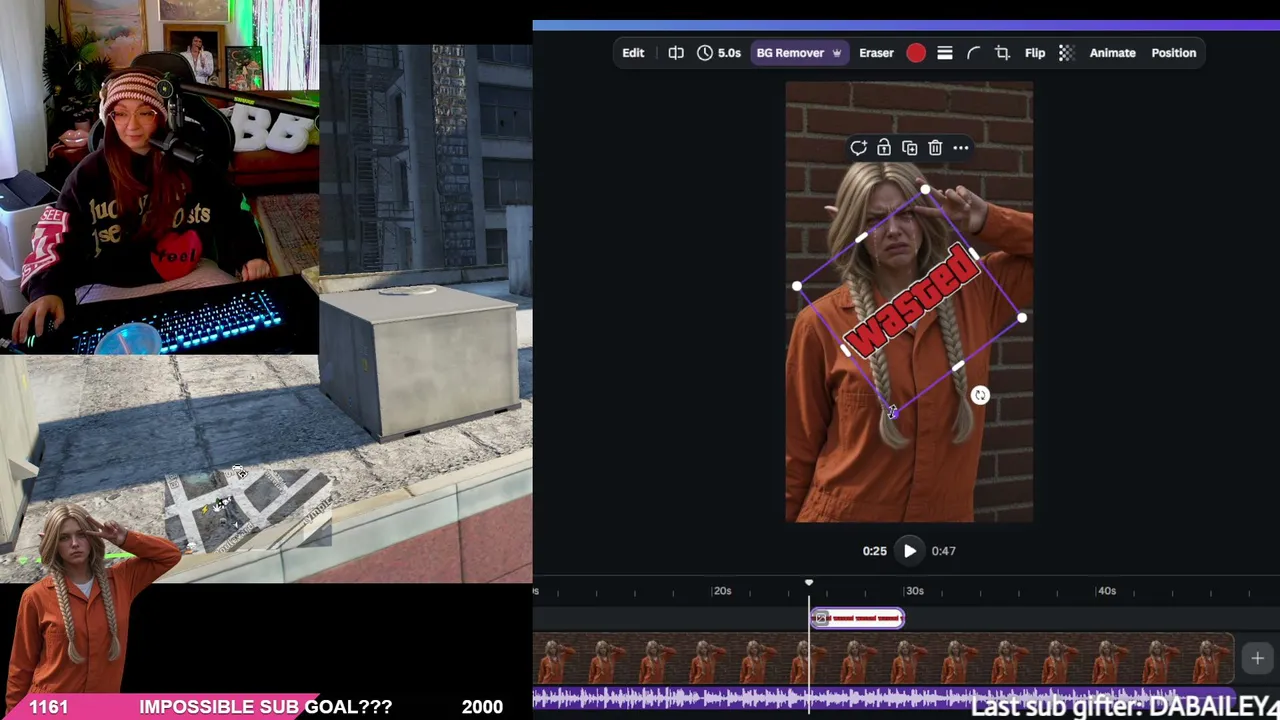The width and height of the screenshot is (1280, 720).
Task: Click the split/compare icon next to Edit
Action: pyautogui.click(x=676, y=53)
